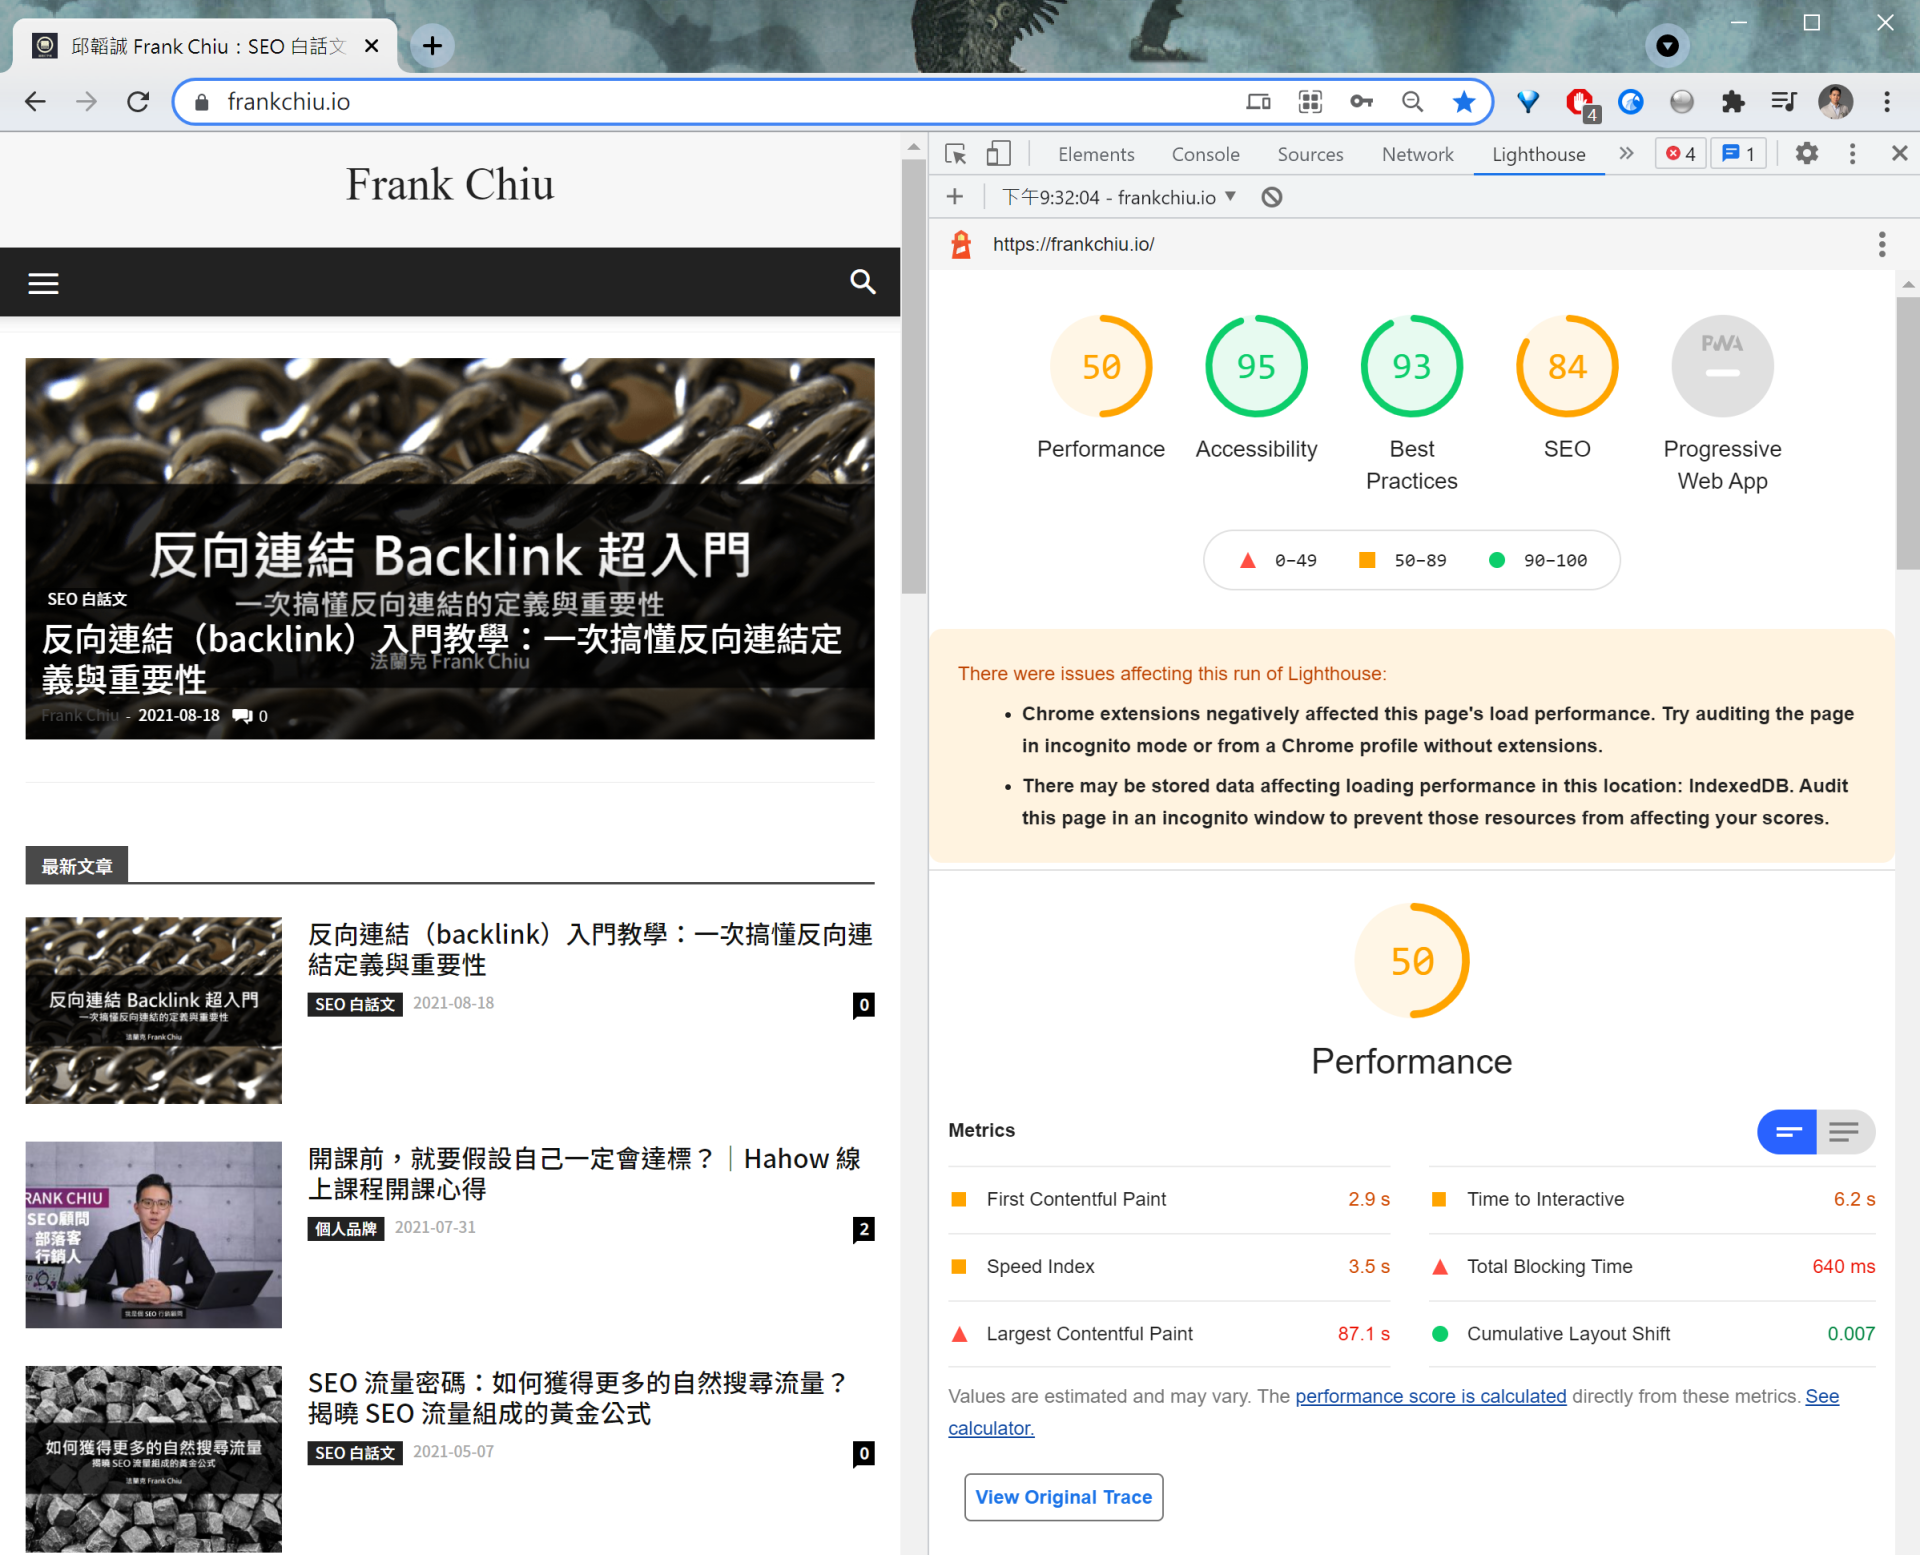Expand the report selector dropdown for frankchiu.io
Viewport: 1920px width, 1555px height.
(1120, 197)
